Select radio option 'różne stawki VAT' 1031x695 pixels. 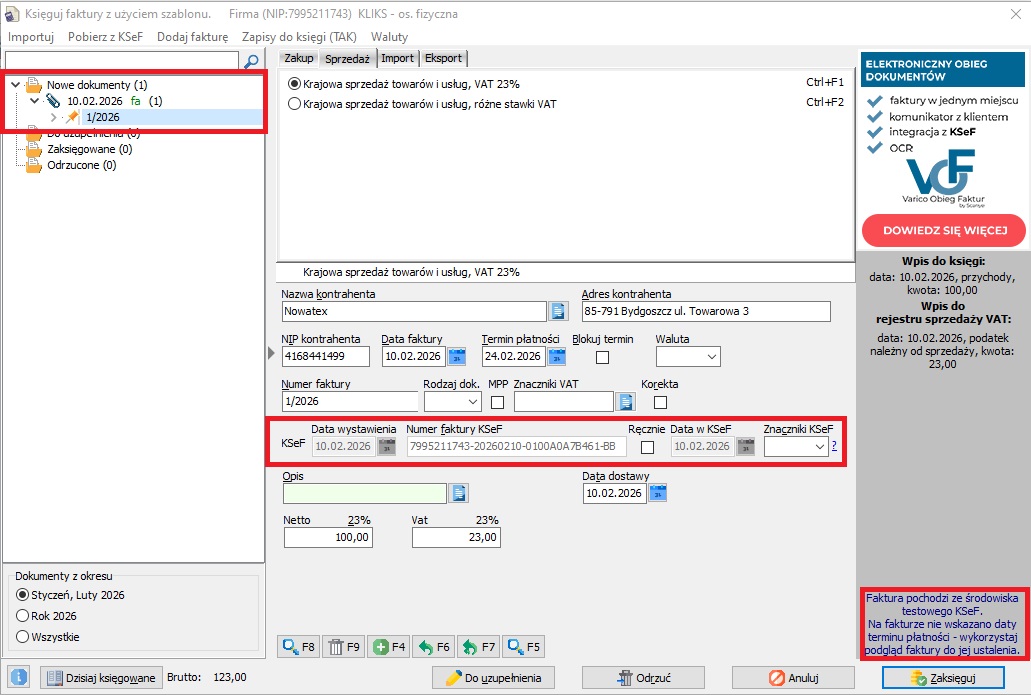[x=294, y=103]
